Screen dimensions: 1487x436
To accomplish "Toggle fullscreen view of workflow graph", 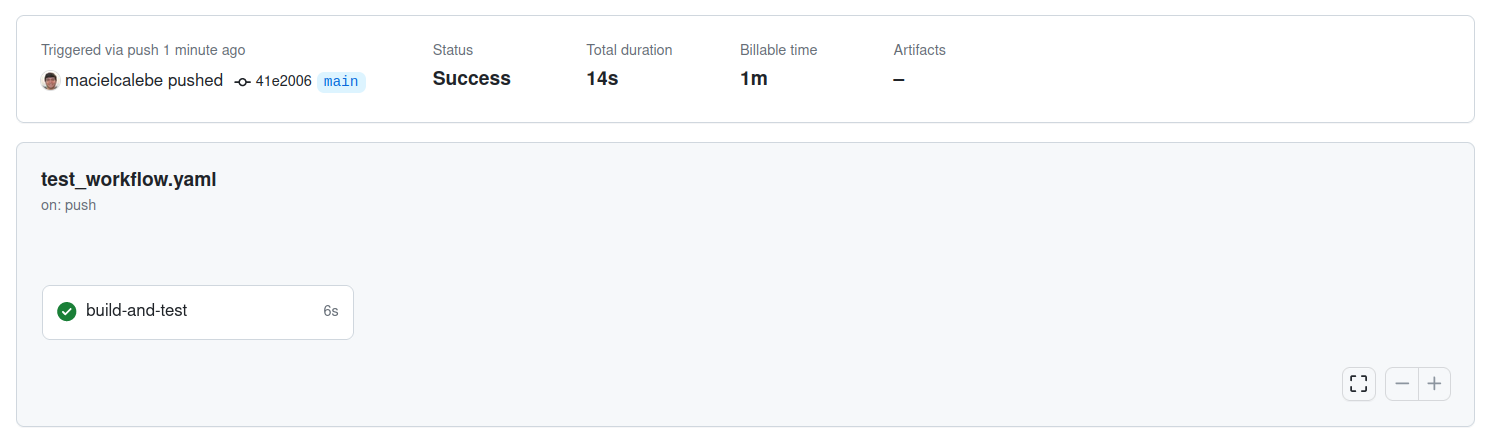I will (x=1358, y=383).
